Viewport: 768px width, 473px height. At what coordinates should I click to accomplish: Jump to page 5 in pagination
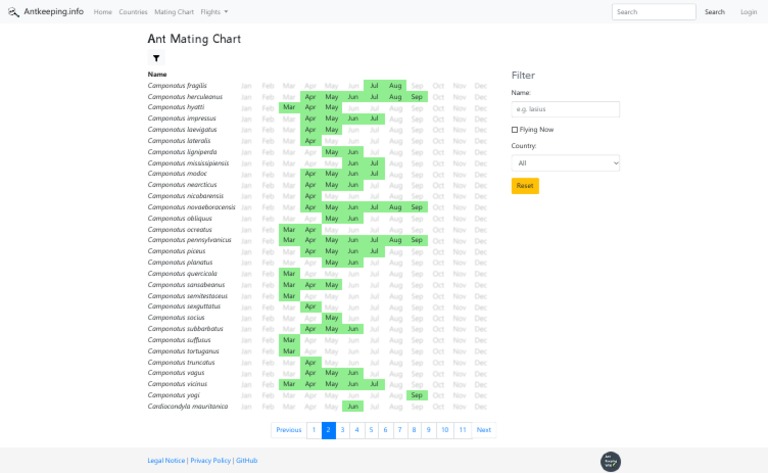click(370, 430)
